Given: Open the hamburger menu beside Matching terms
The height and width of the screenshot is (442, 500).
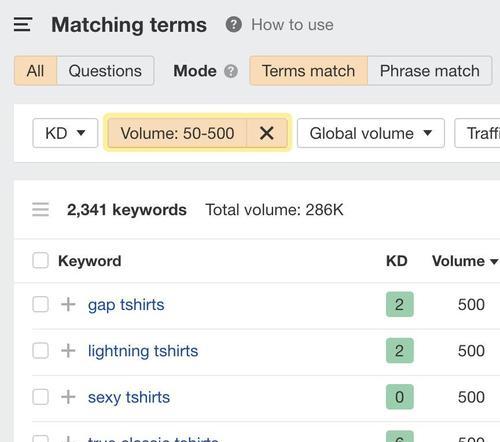Looking at the screenshot, I should coord(23,25).
